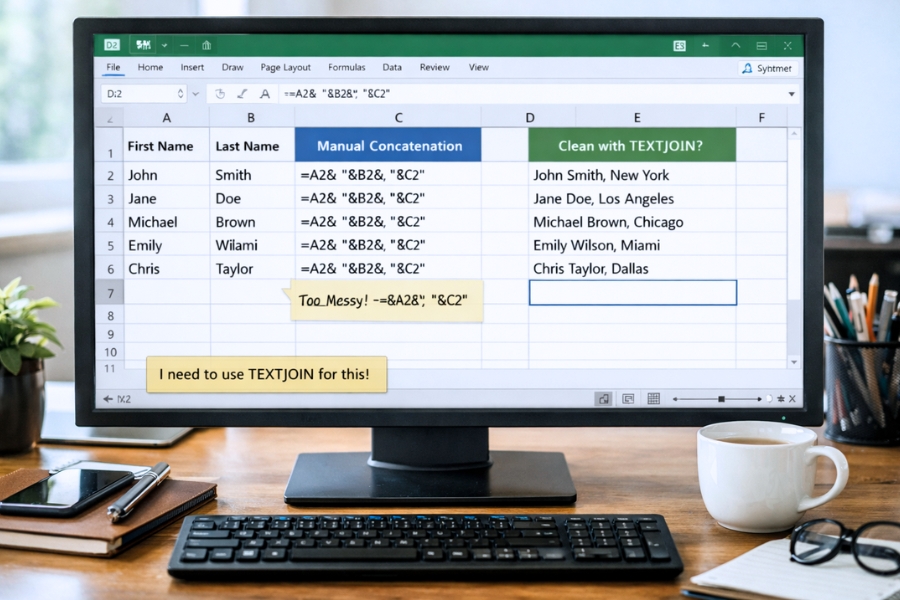Open the Normal view icon in status bar

(604, 397)
